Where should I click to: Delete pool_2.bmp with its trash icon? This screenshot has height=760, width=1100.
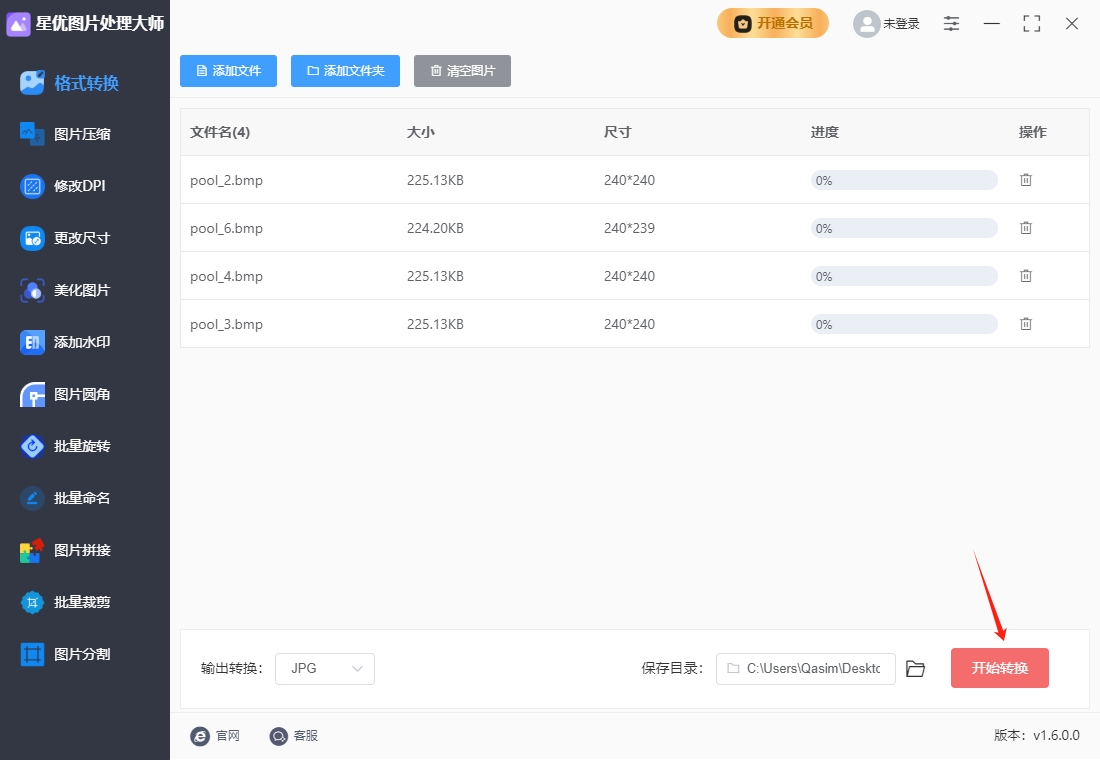pyautogui.click(x=1026, y=180)
